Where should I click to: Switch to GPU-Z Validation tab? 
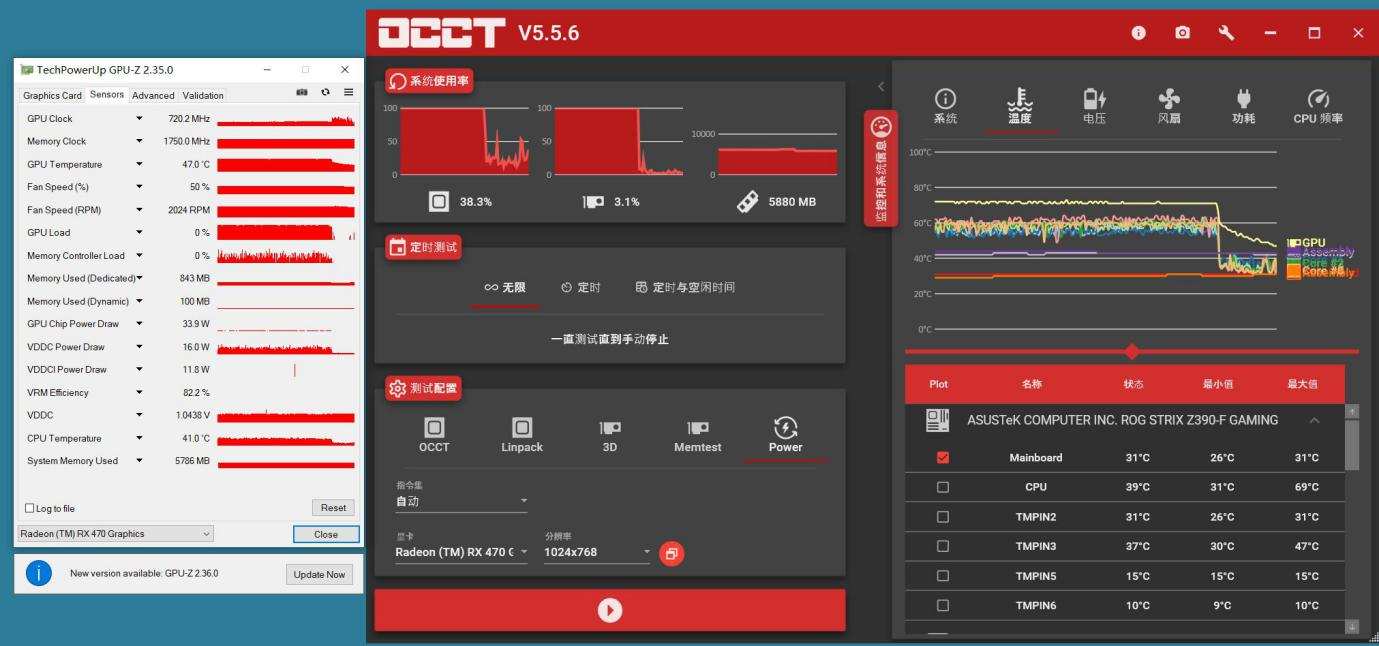click(x=203, y=95)
